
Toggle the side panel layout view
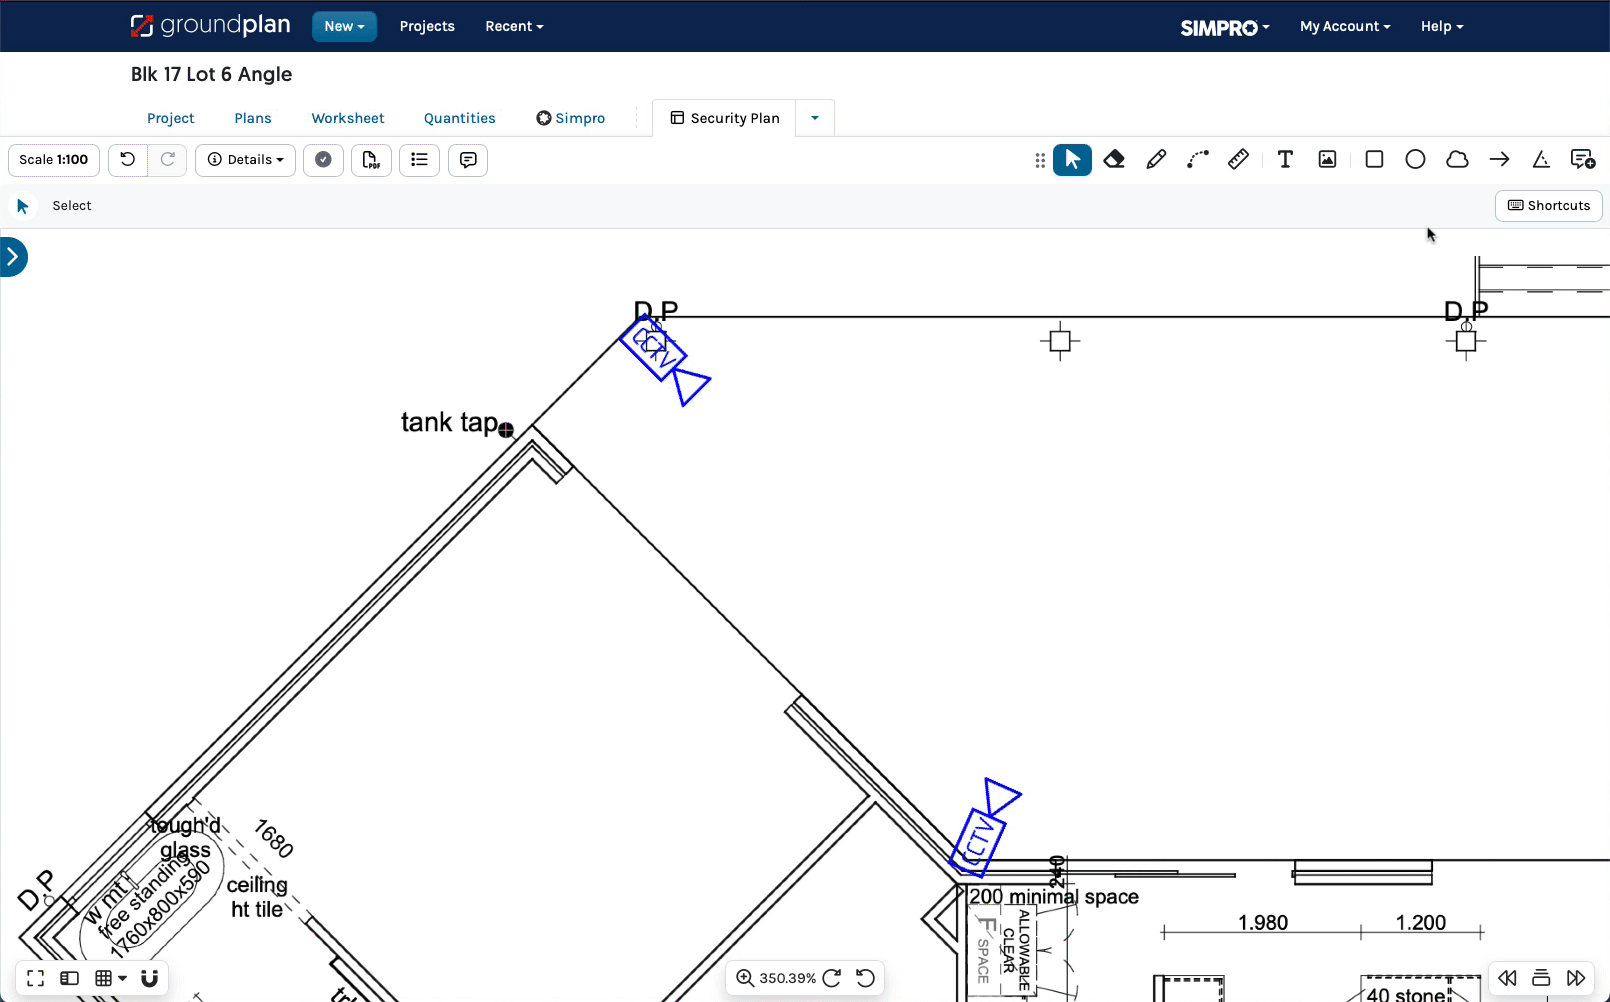pos(69,978)
